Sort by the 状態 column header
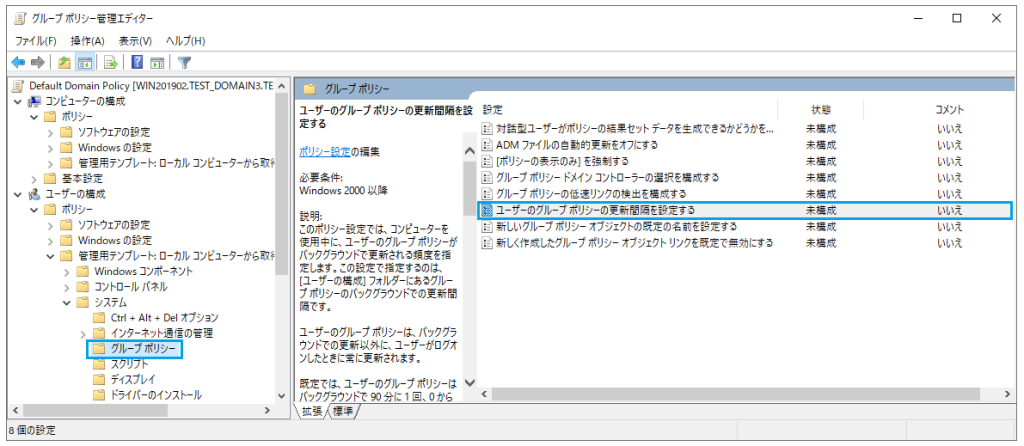 click(821, 110)
